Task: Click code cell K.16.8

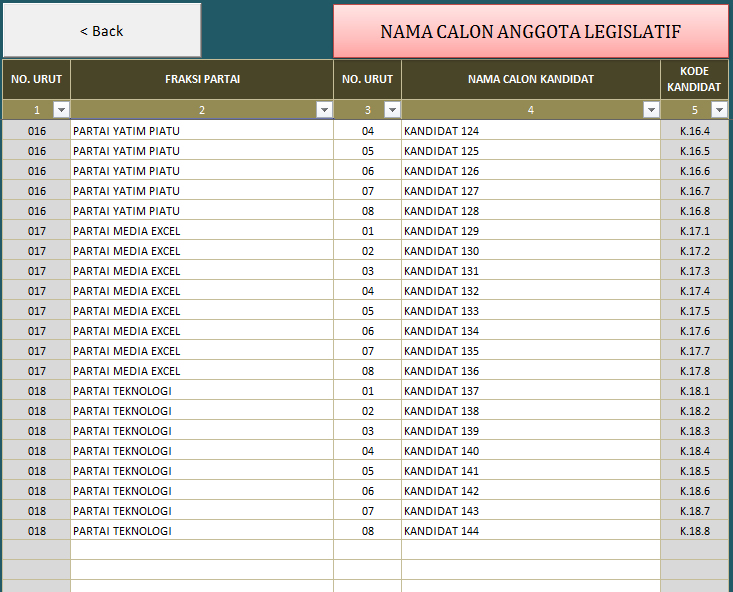Action: coord(694,210)
